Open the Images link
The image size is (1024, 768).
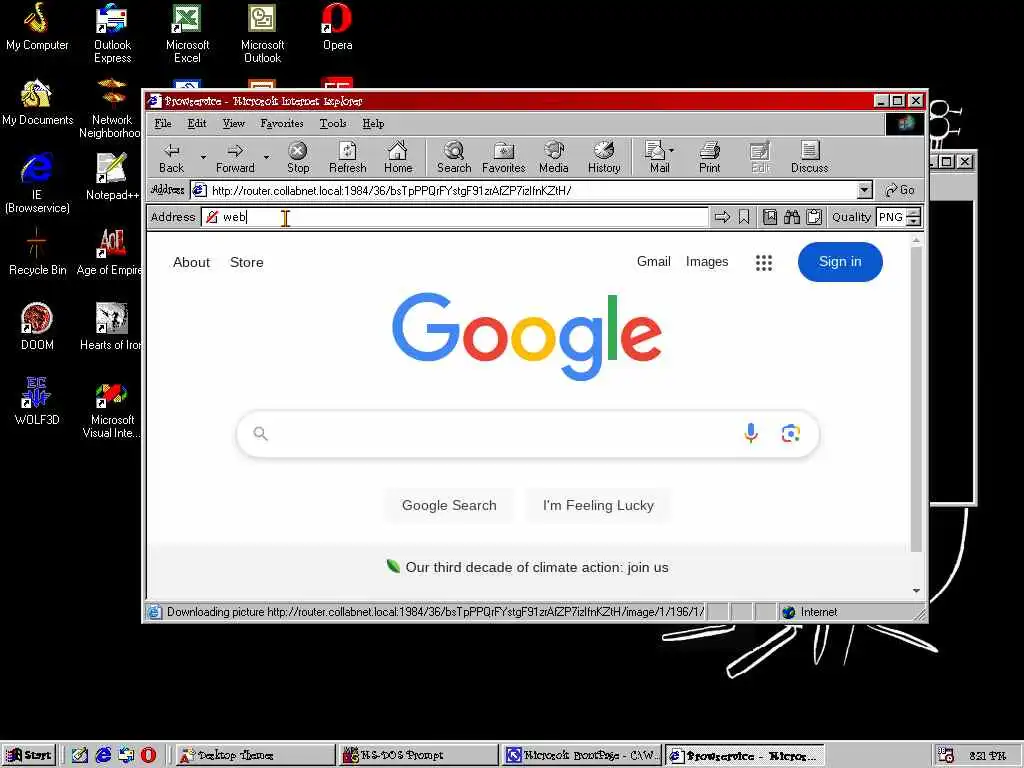[707, 261]
